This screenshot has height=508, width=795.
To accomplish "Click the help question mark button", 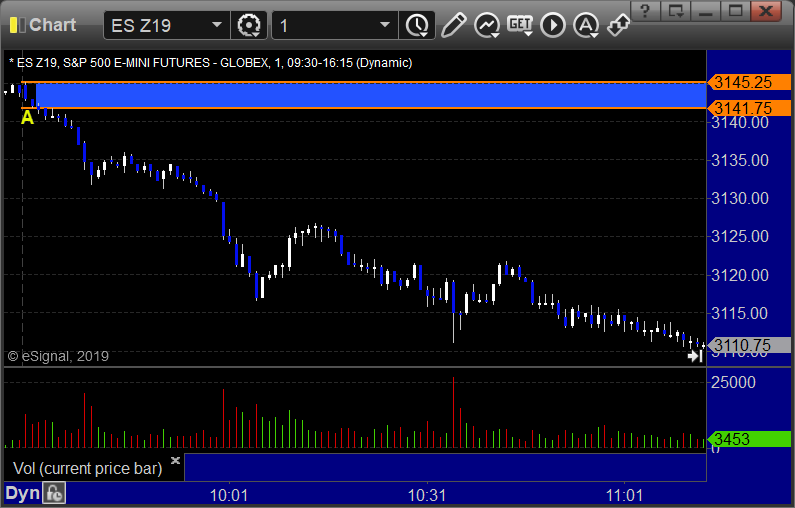I will tap(645, 11).
